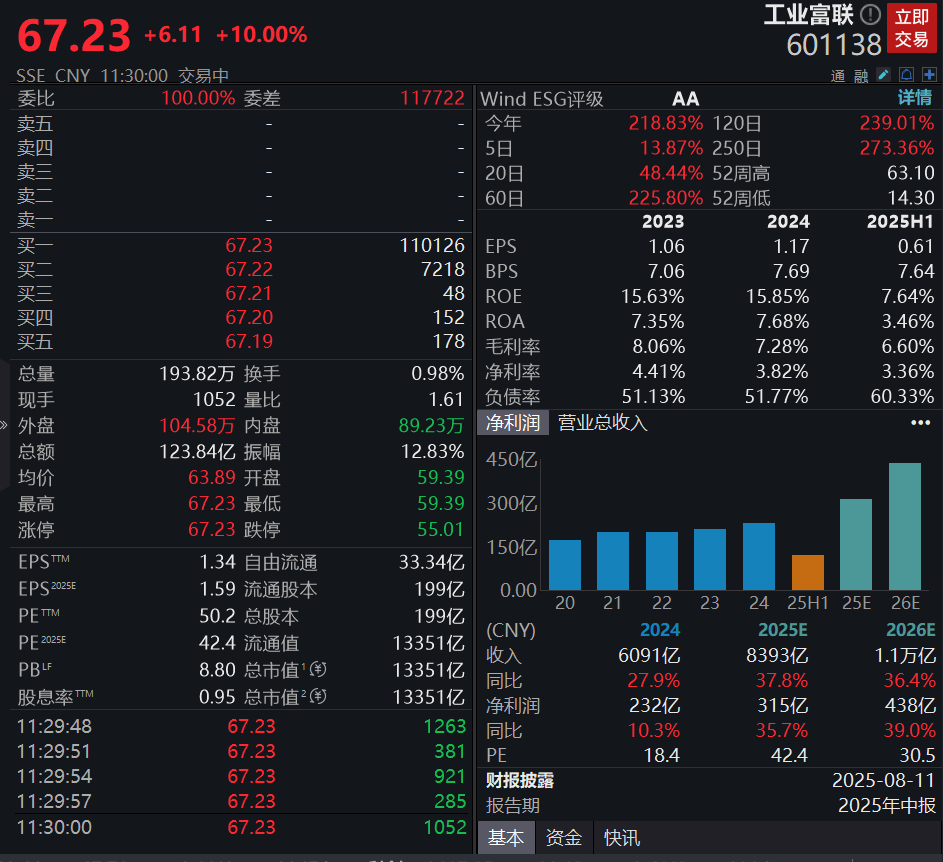
Task: Click the 跌停 value 55.01
Action: [440, 529]
